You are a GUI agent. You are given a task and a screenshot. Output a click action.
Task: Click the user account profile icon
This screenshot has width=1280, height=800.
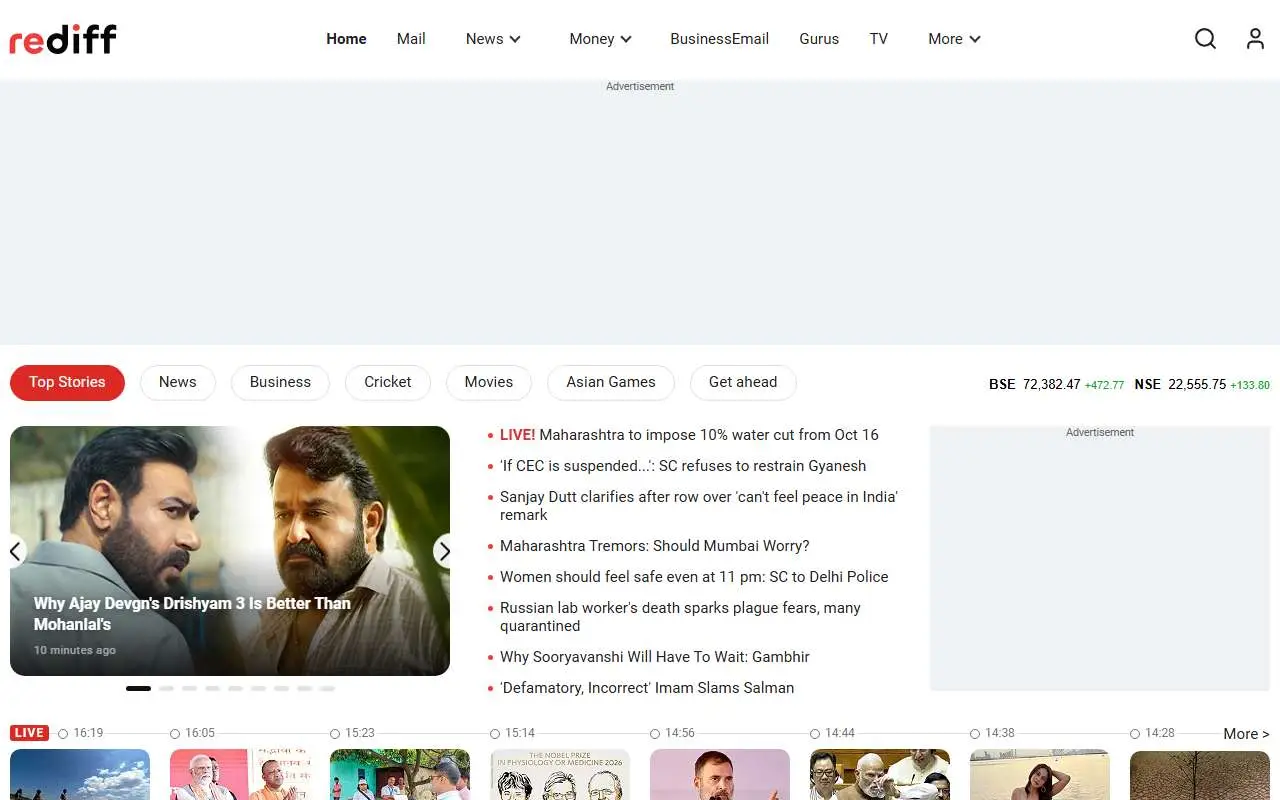(x=1255, y=39)
